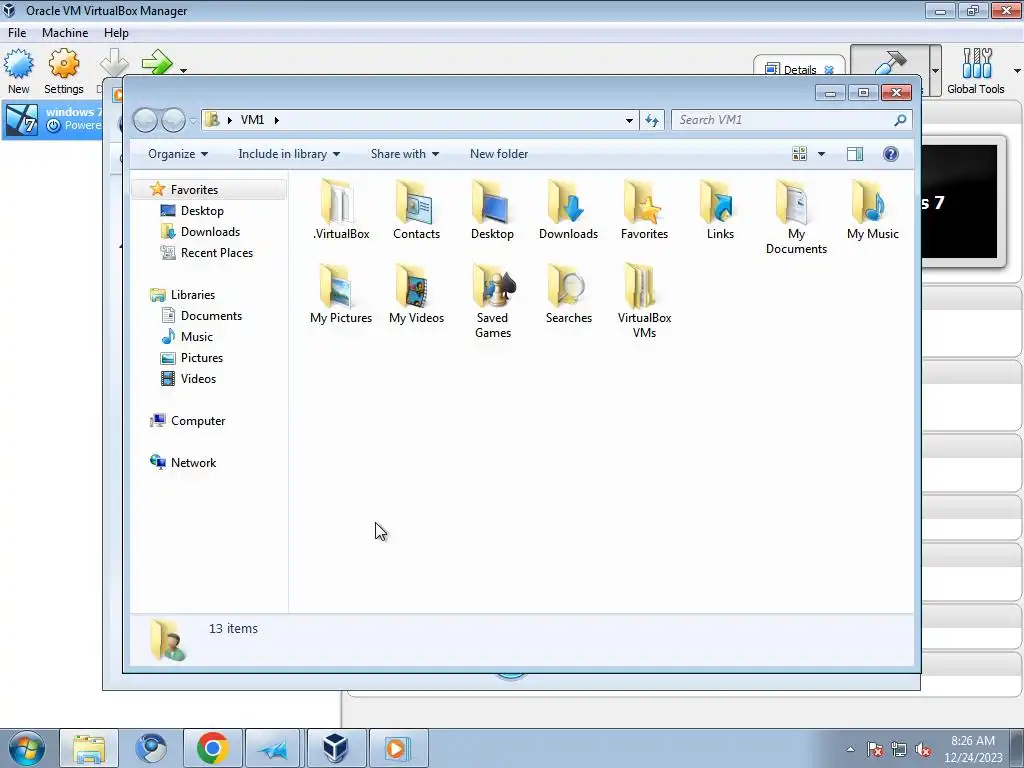Open the Downloads folder in file list

pyautogui.click(x=568, y=210)
